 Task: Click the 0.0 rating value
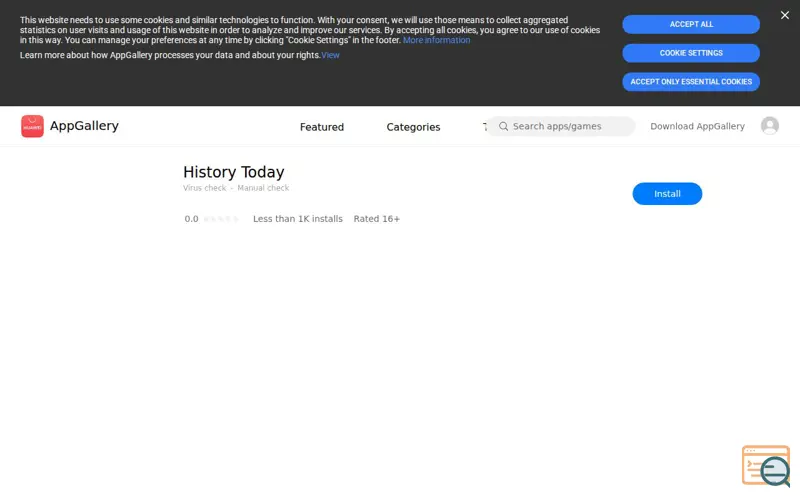(191, 219)
